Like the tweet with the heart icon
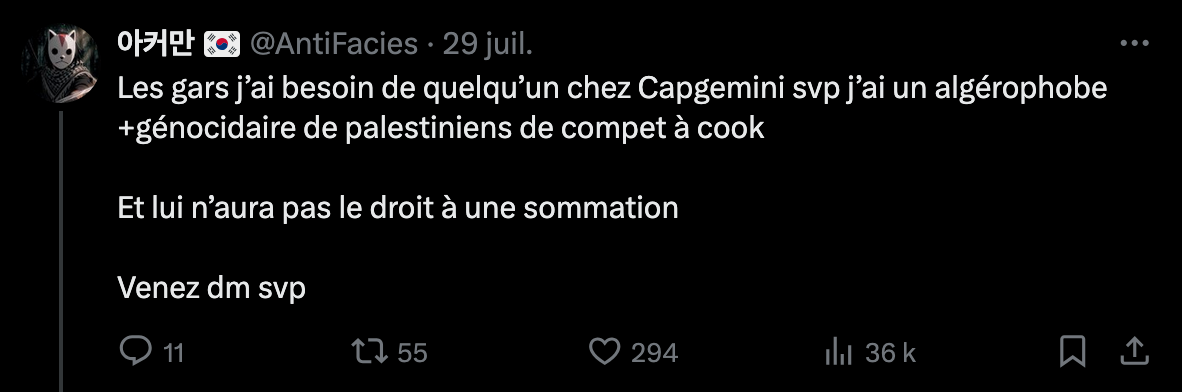 click(x=605, y=351)
